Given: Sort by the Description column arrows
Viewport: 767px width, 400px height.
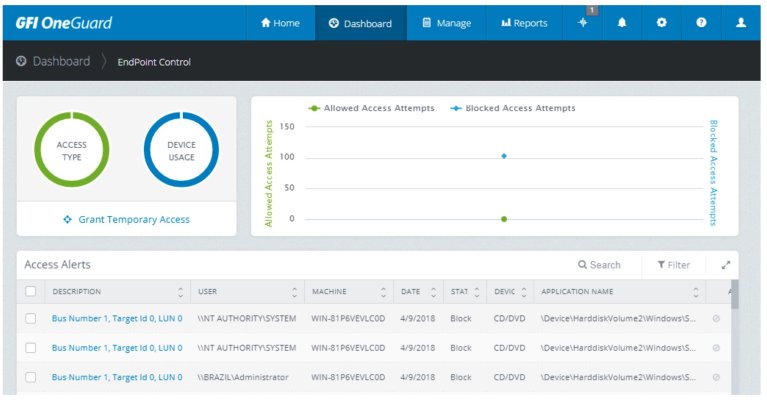Looking at the screenshot, I should 180,292.
